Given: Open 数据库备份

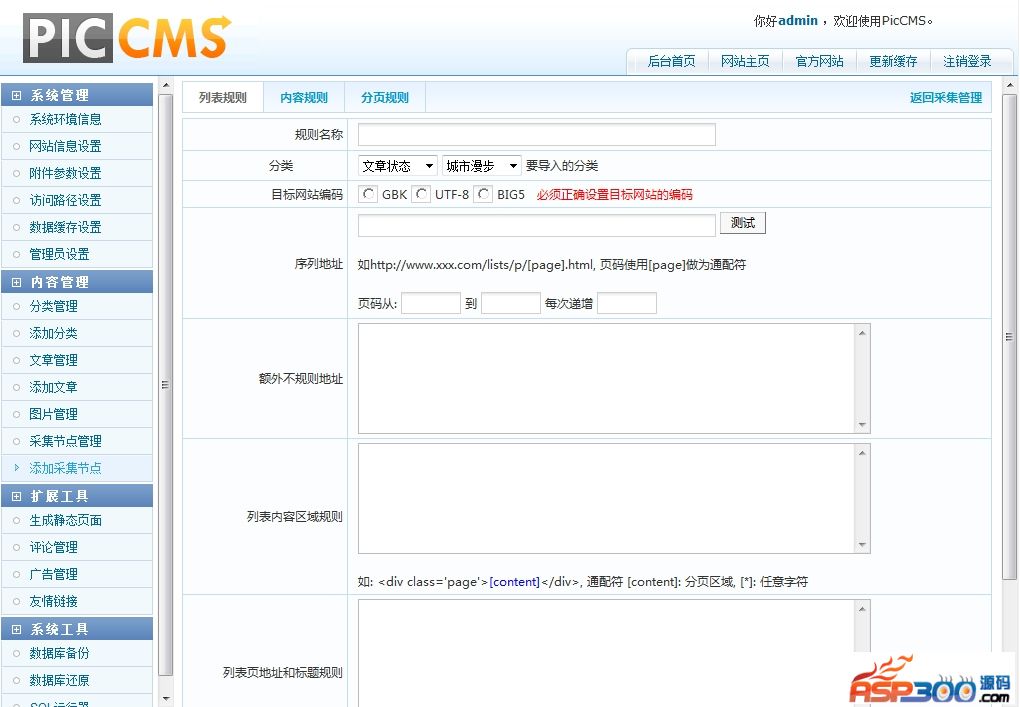Looking at the screenshot, I should point(59,654).
